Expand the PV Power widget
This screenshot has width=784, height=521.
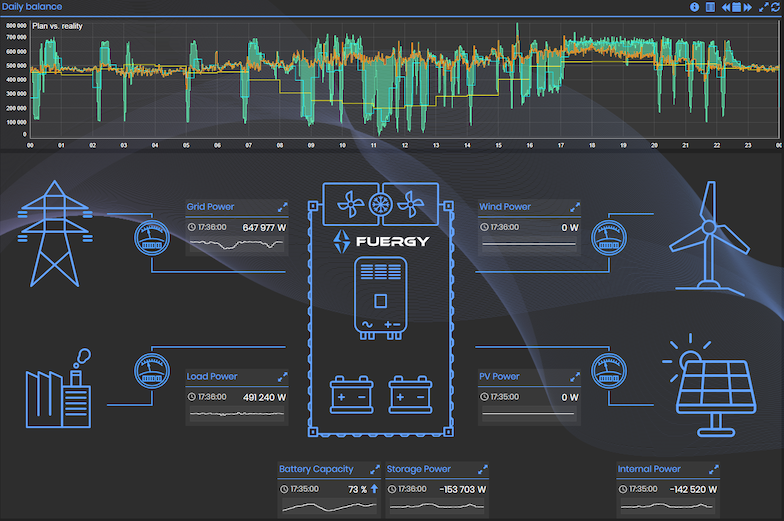click(x=575, y=376)
